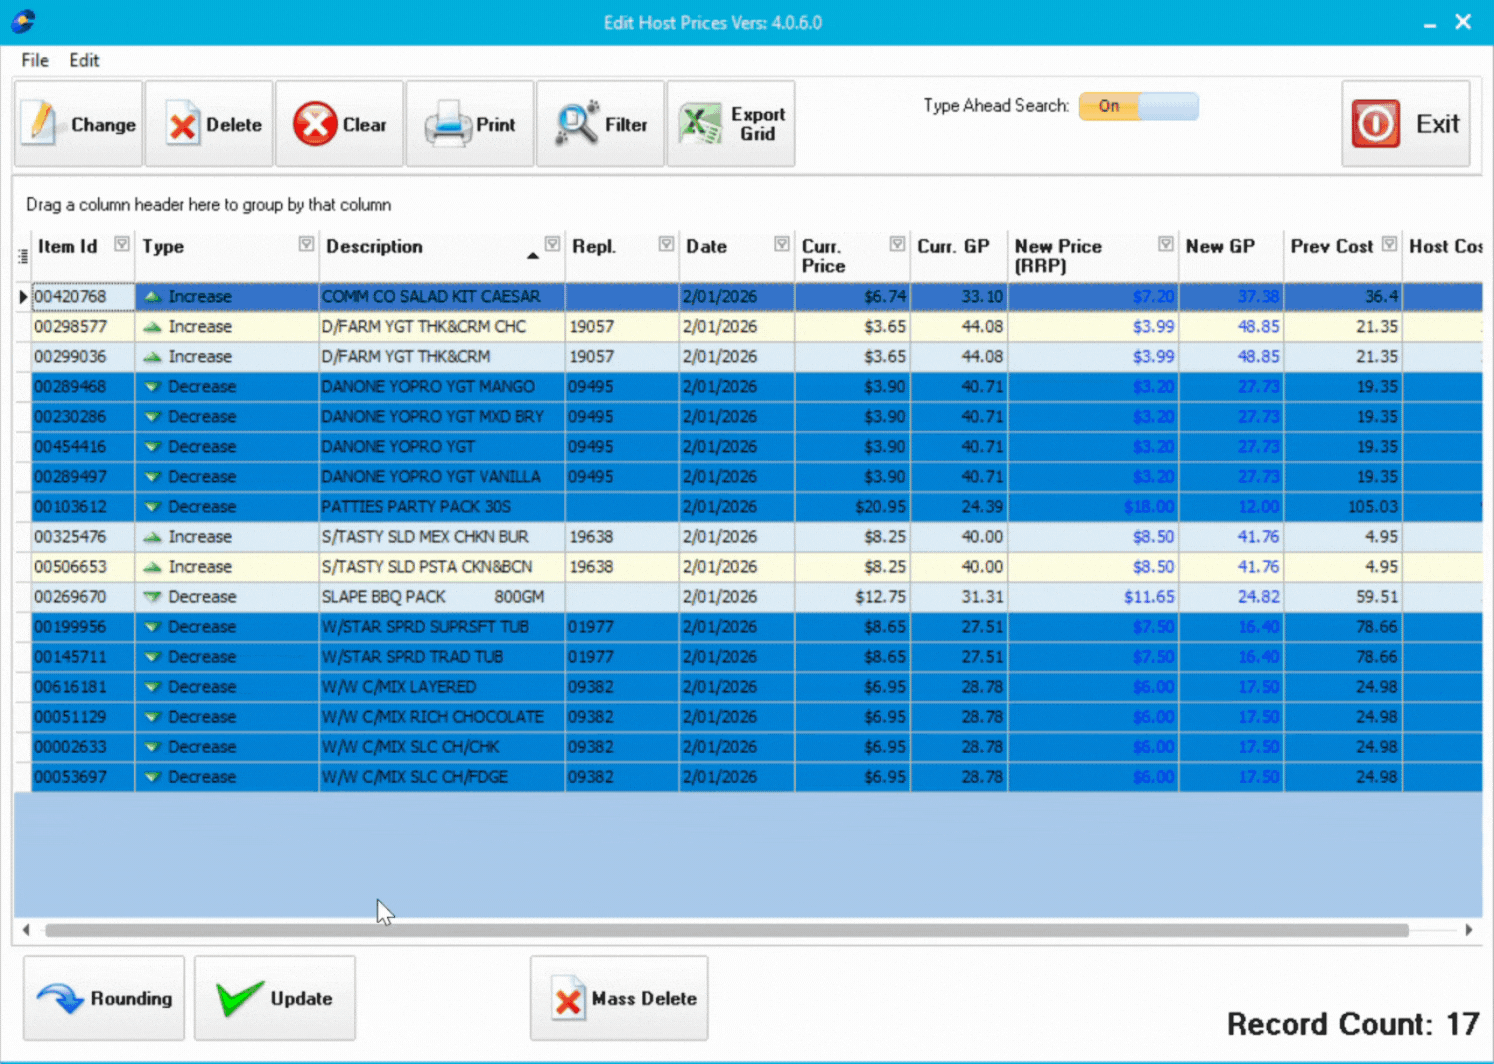Screen dimensions: 1494x1064
Task: Open the Print dialog from the toolbar
Action: (x=470, y=123)
